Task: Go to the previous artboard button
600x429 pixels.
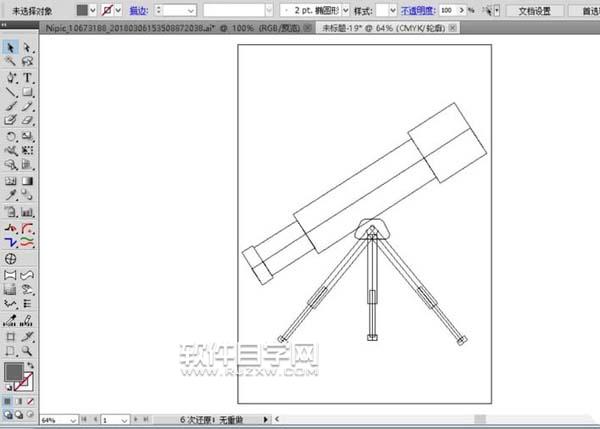Action: pos(96,420)
